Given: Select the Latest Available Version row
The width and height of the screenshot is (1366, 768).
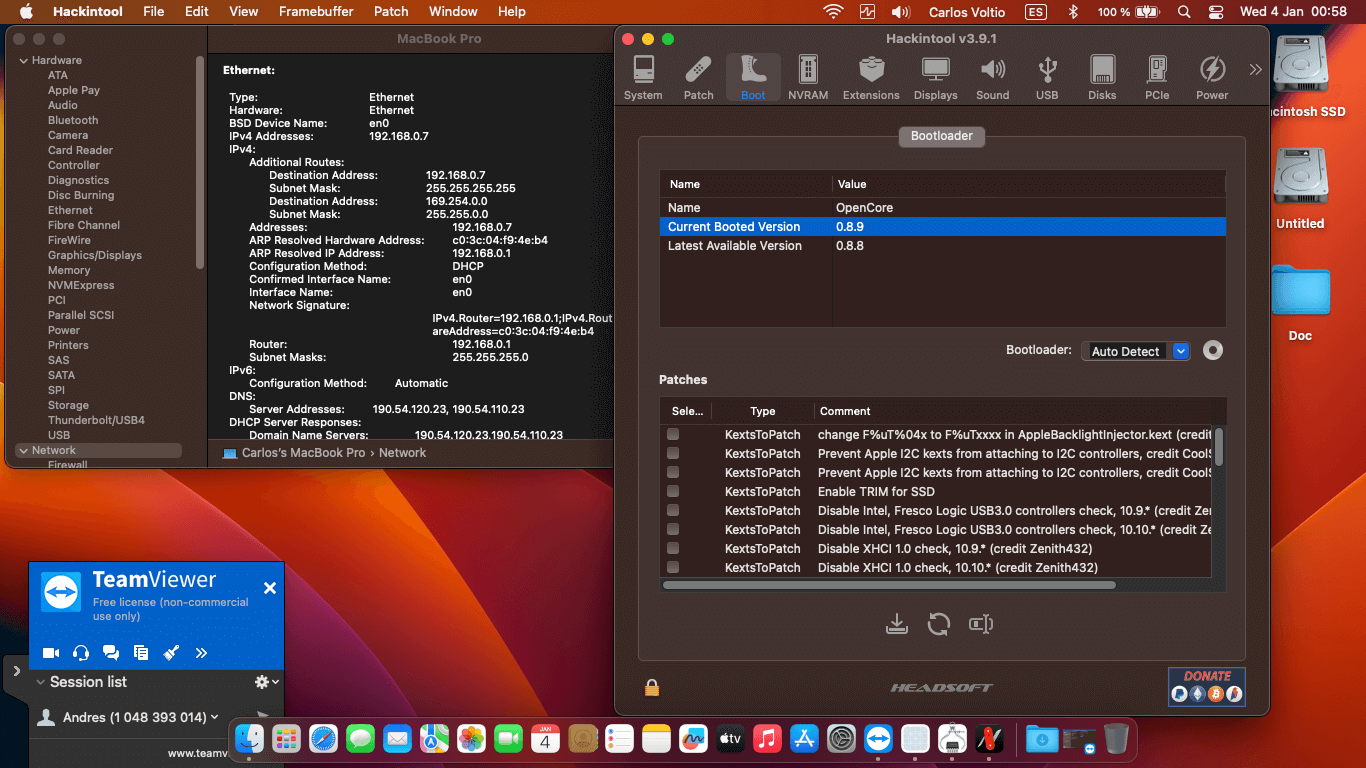Looking at the screenshot, I should pos(942,246).
